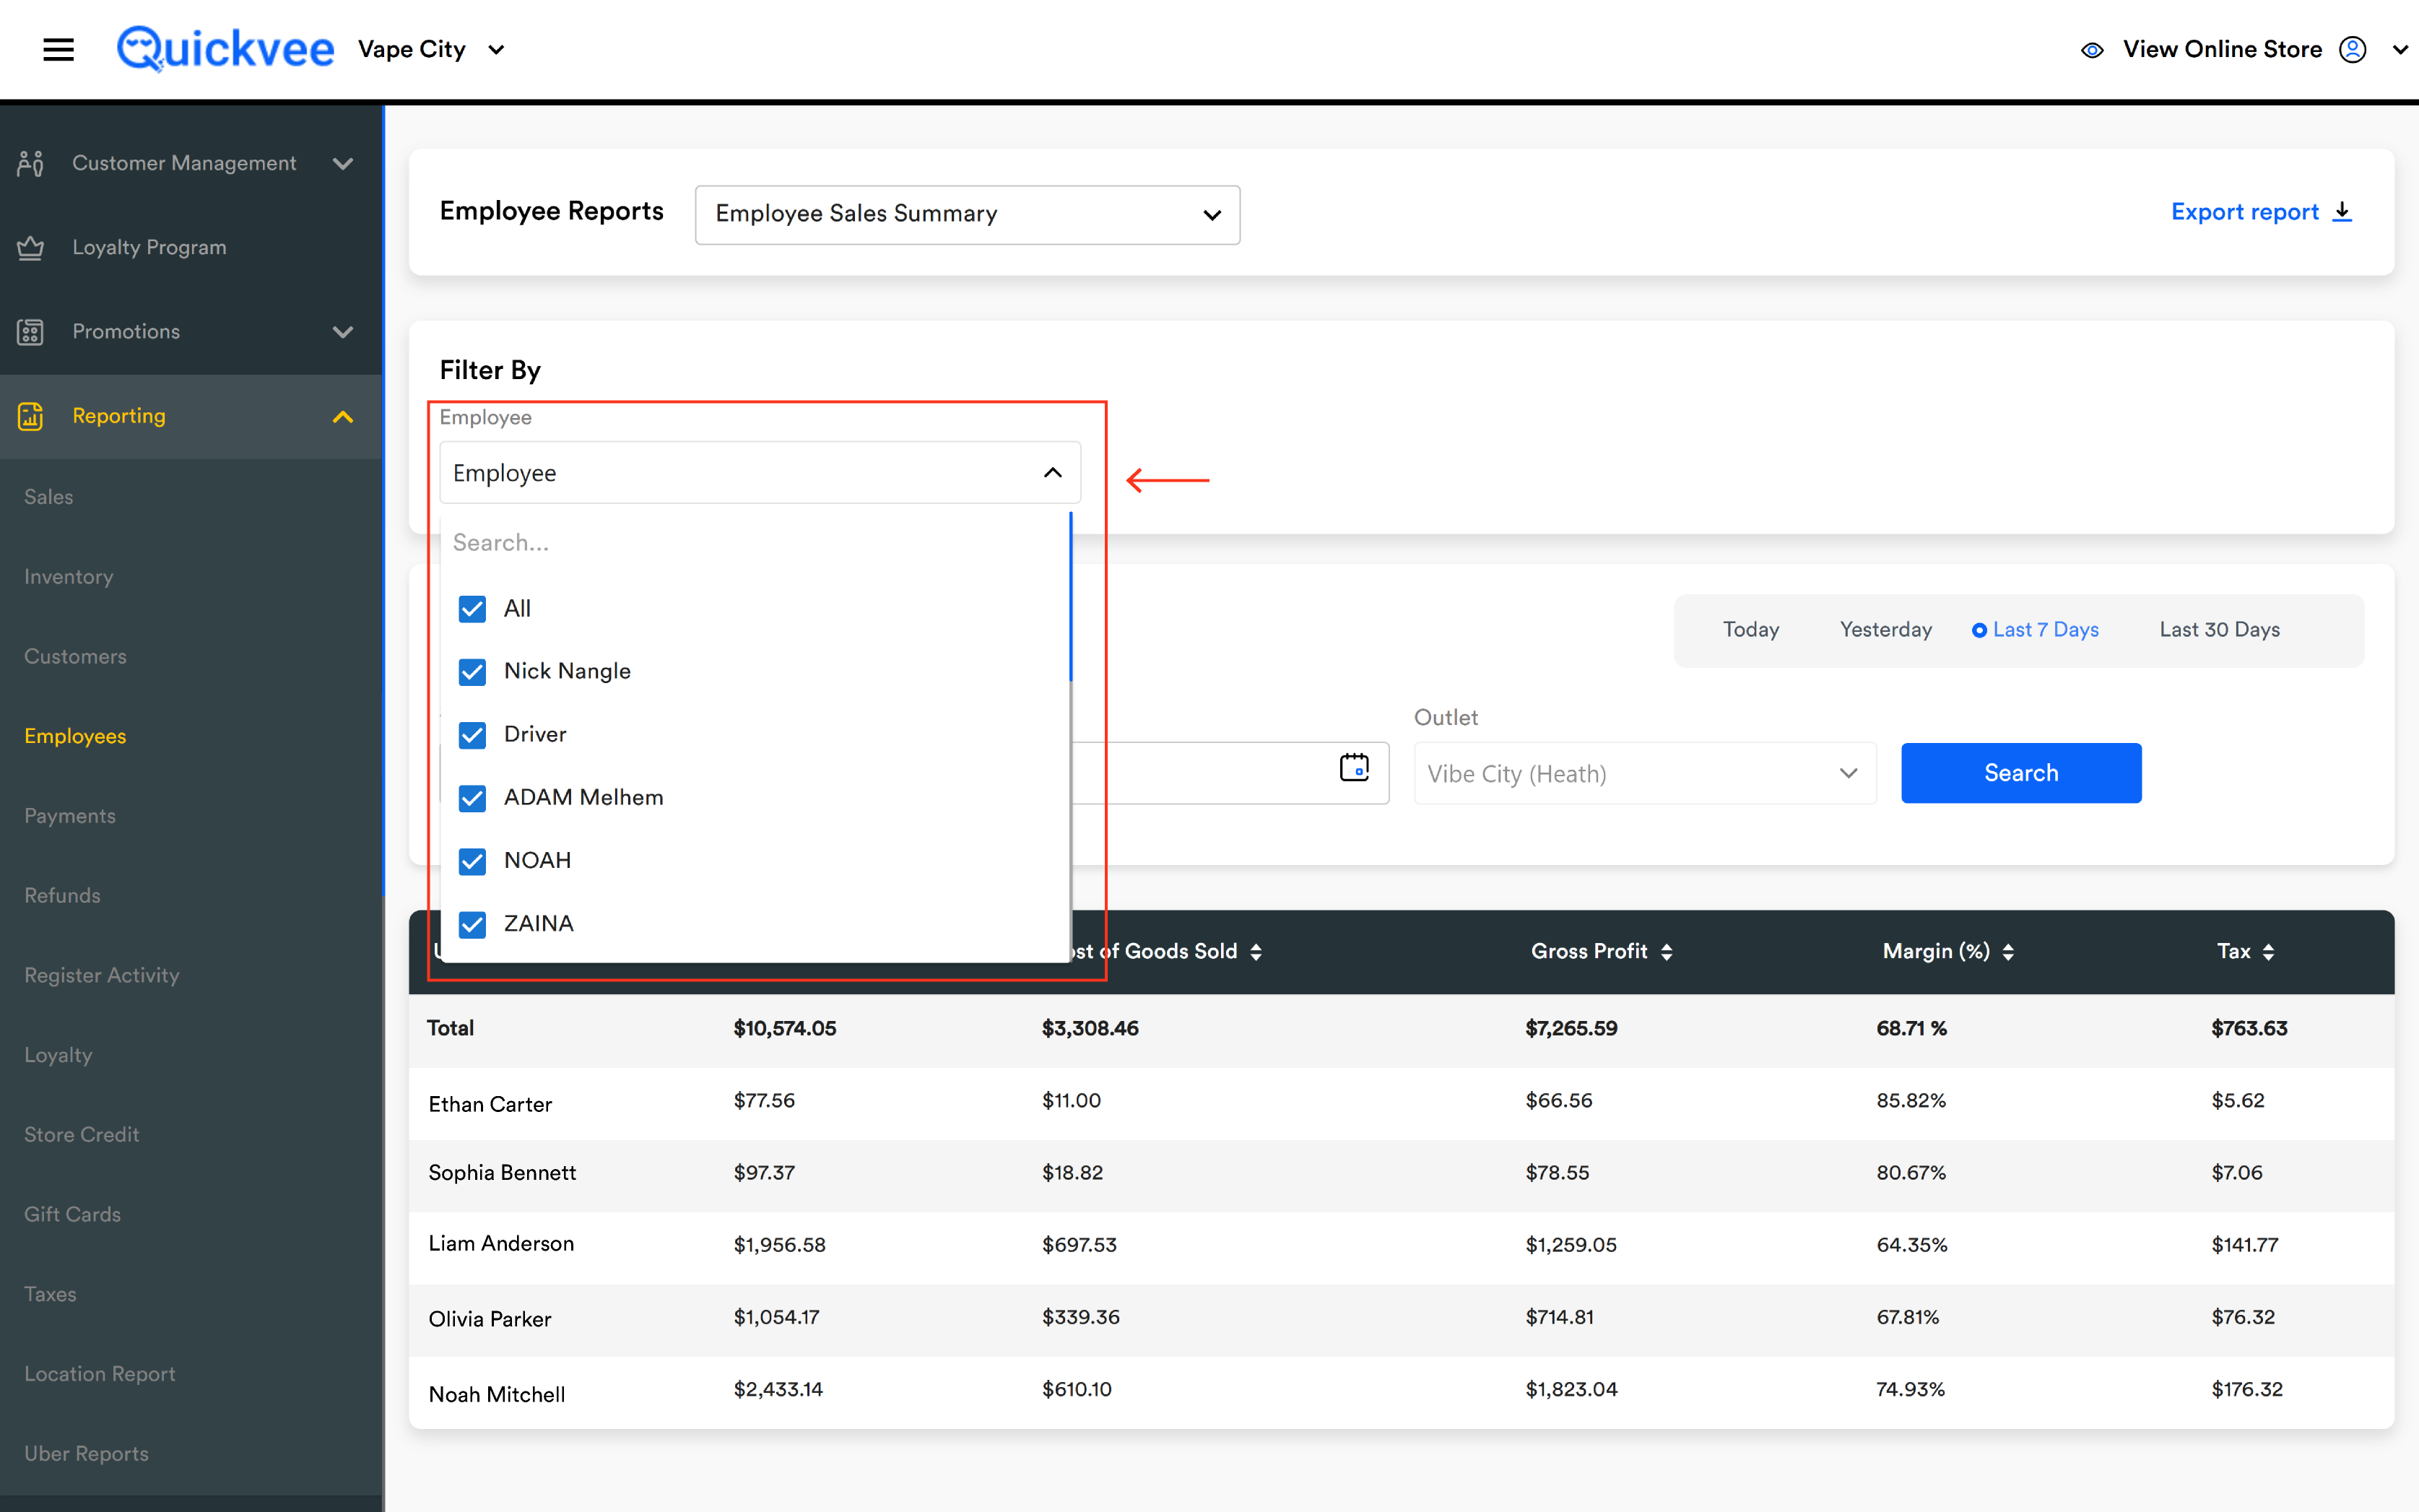Click the Export report link

tap(2262, 212)
